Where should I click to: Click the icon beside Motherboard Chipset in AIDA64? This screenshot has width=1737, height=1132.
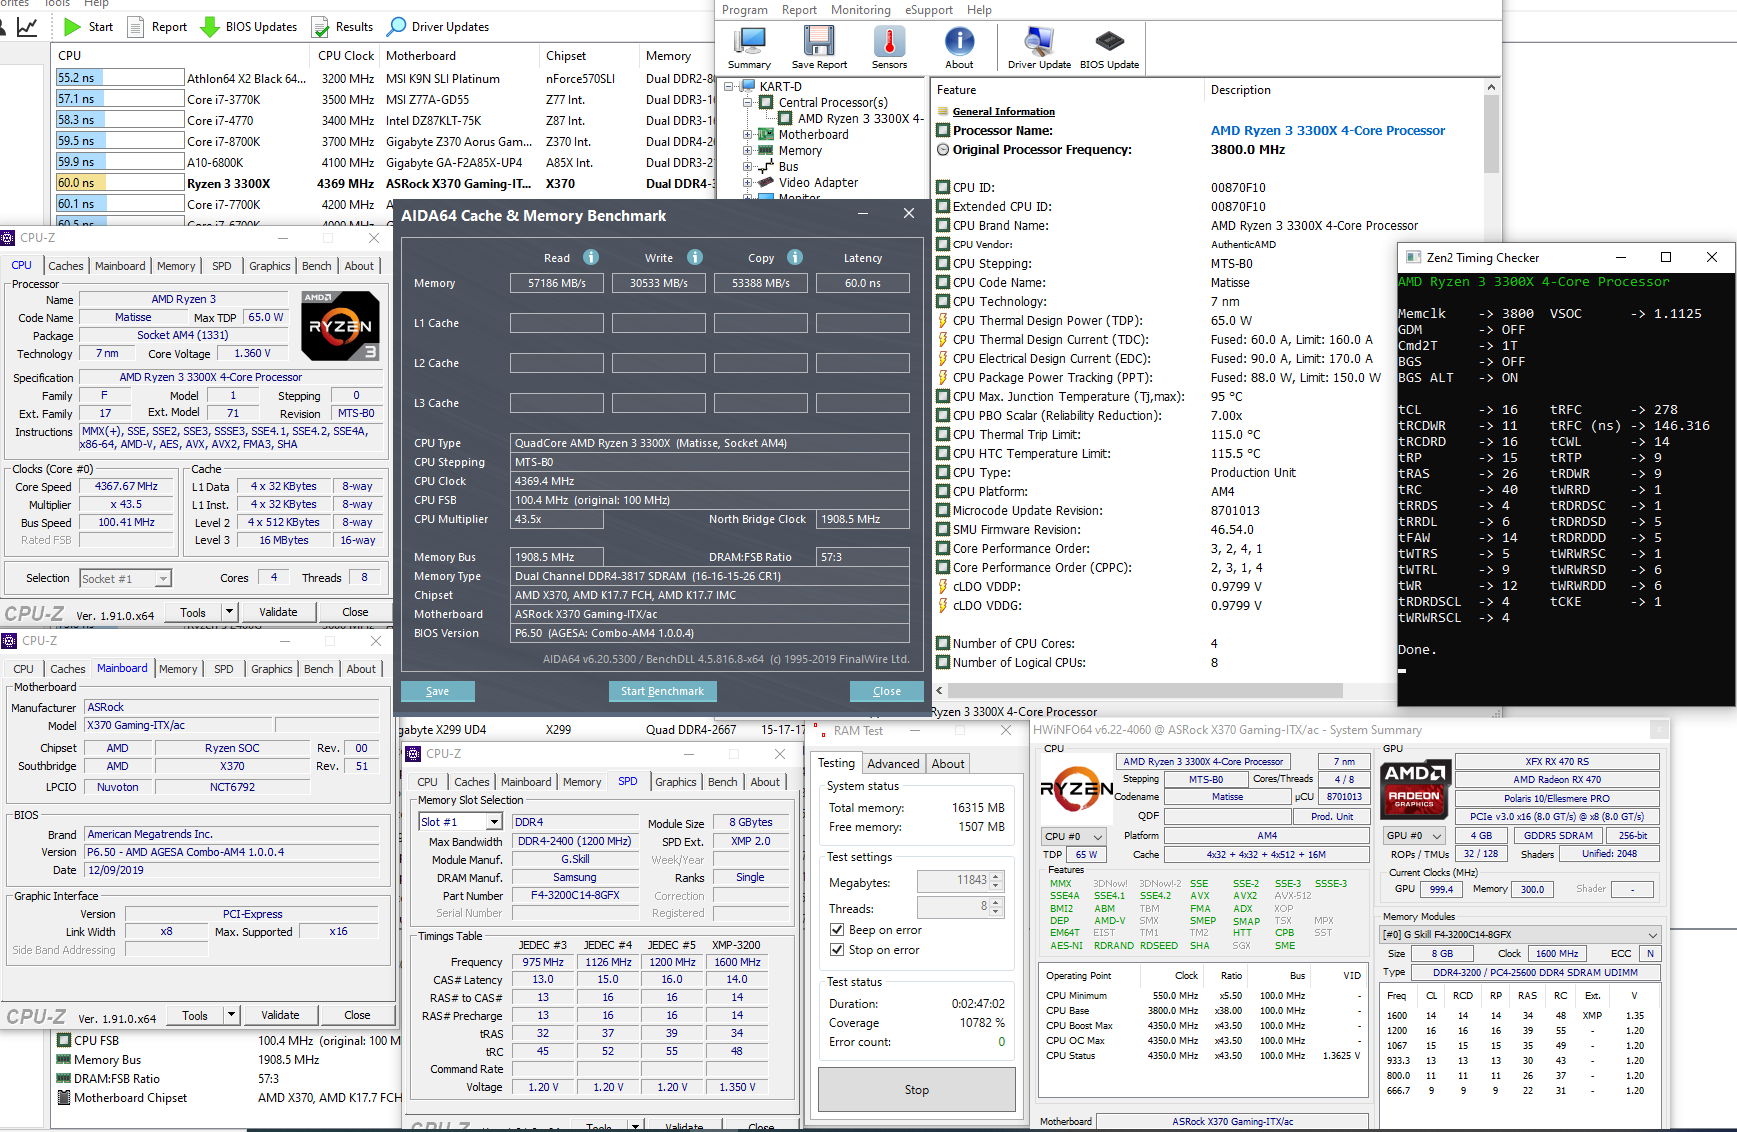64,1098
